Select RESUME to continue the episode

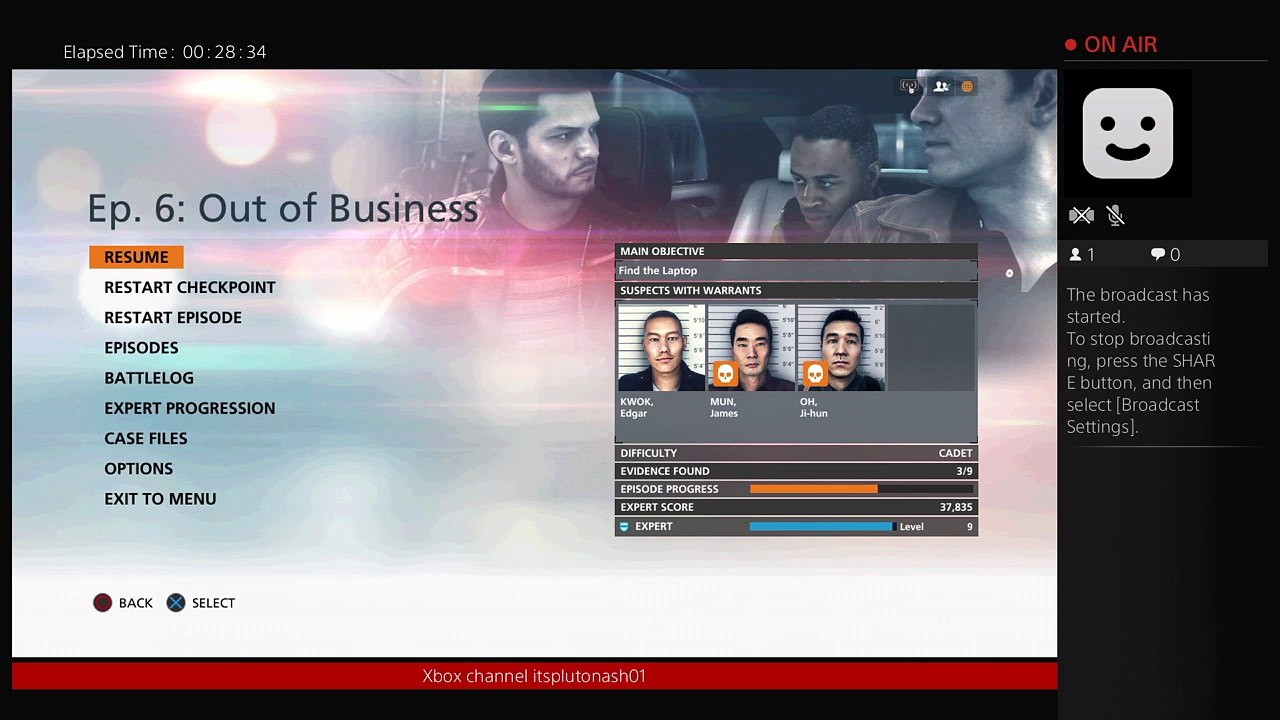[x=136, y=257]
